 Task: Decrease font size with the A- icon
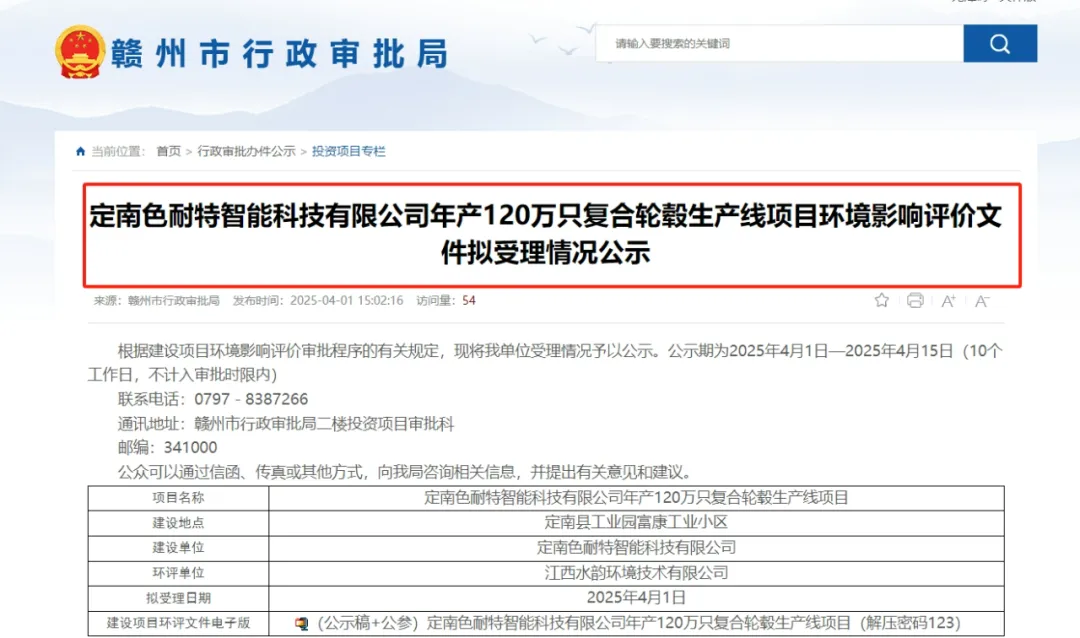point(982,301)
